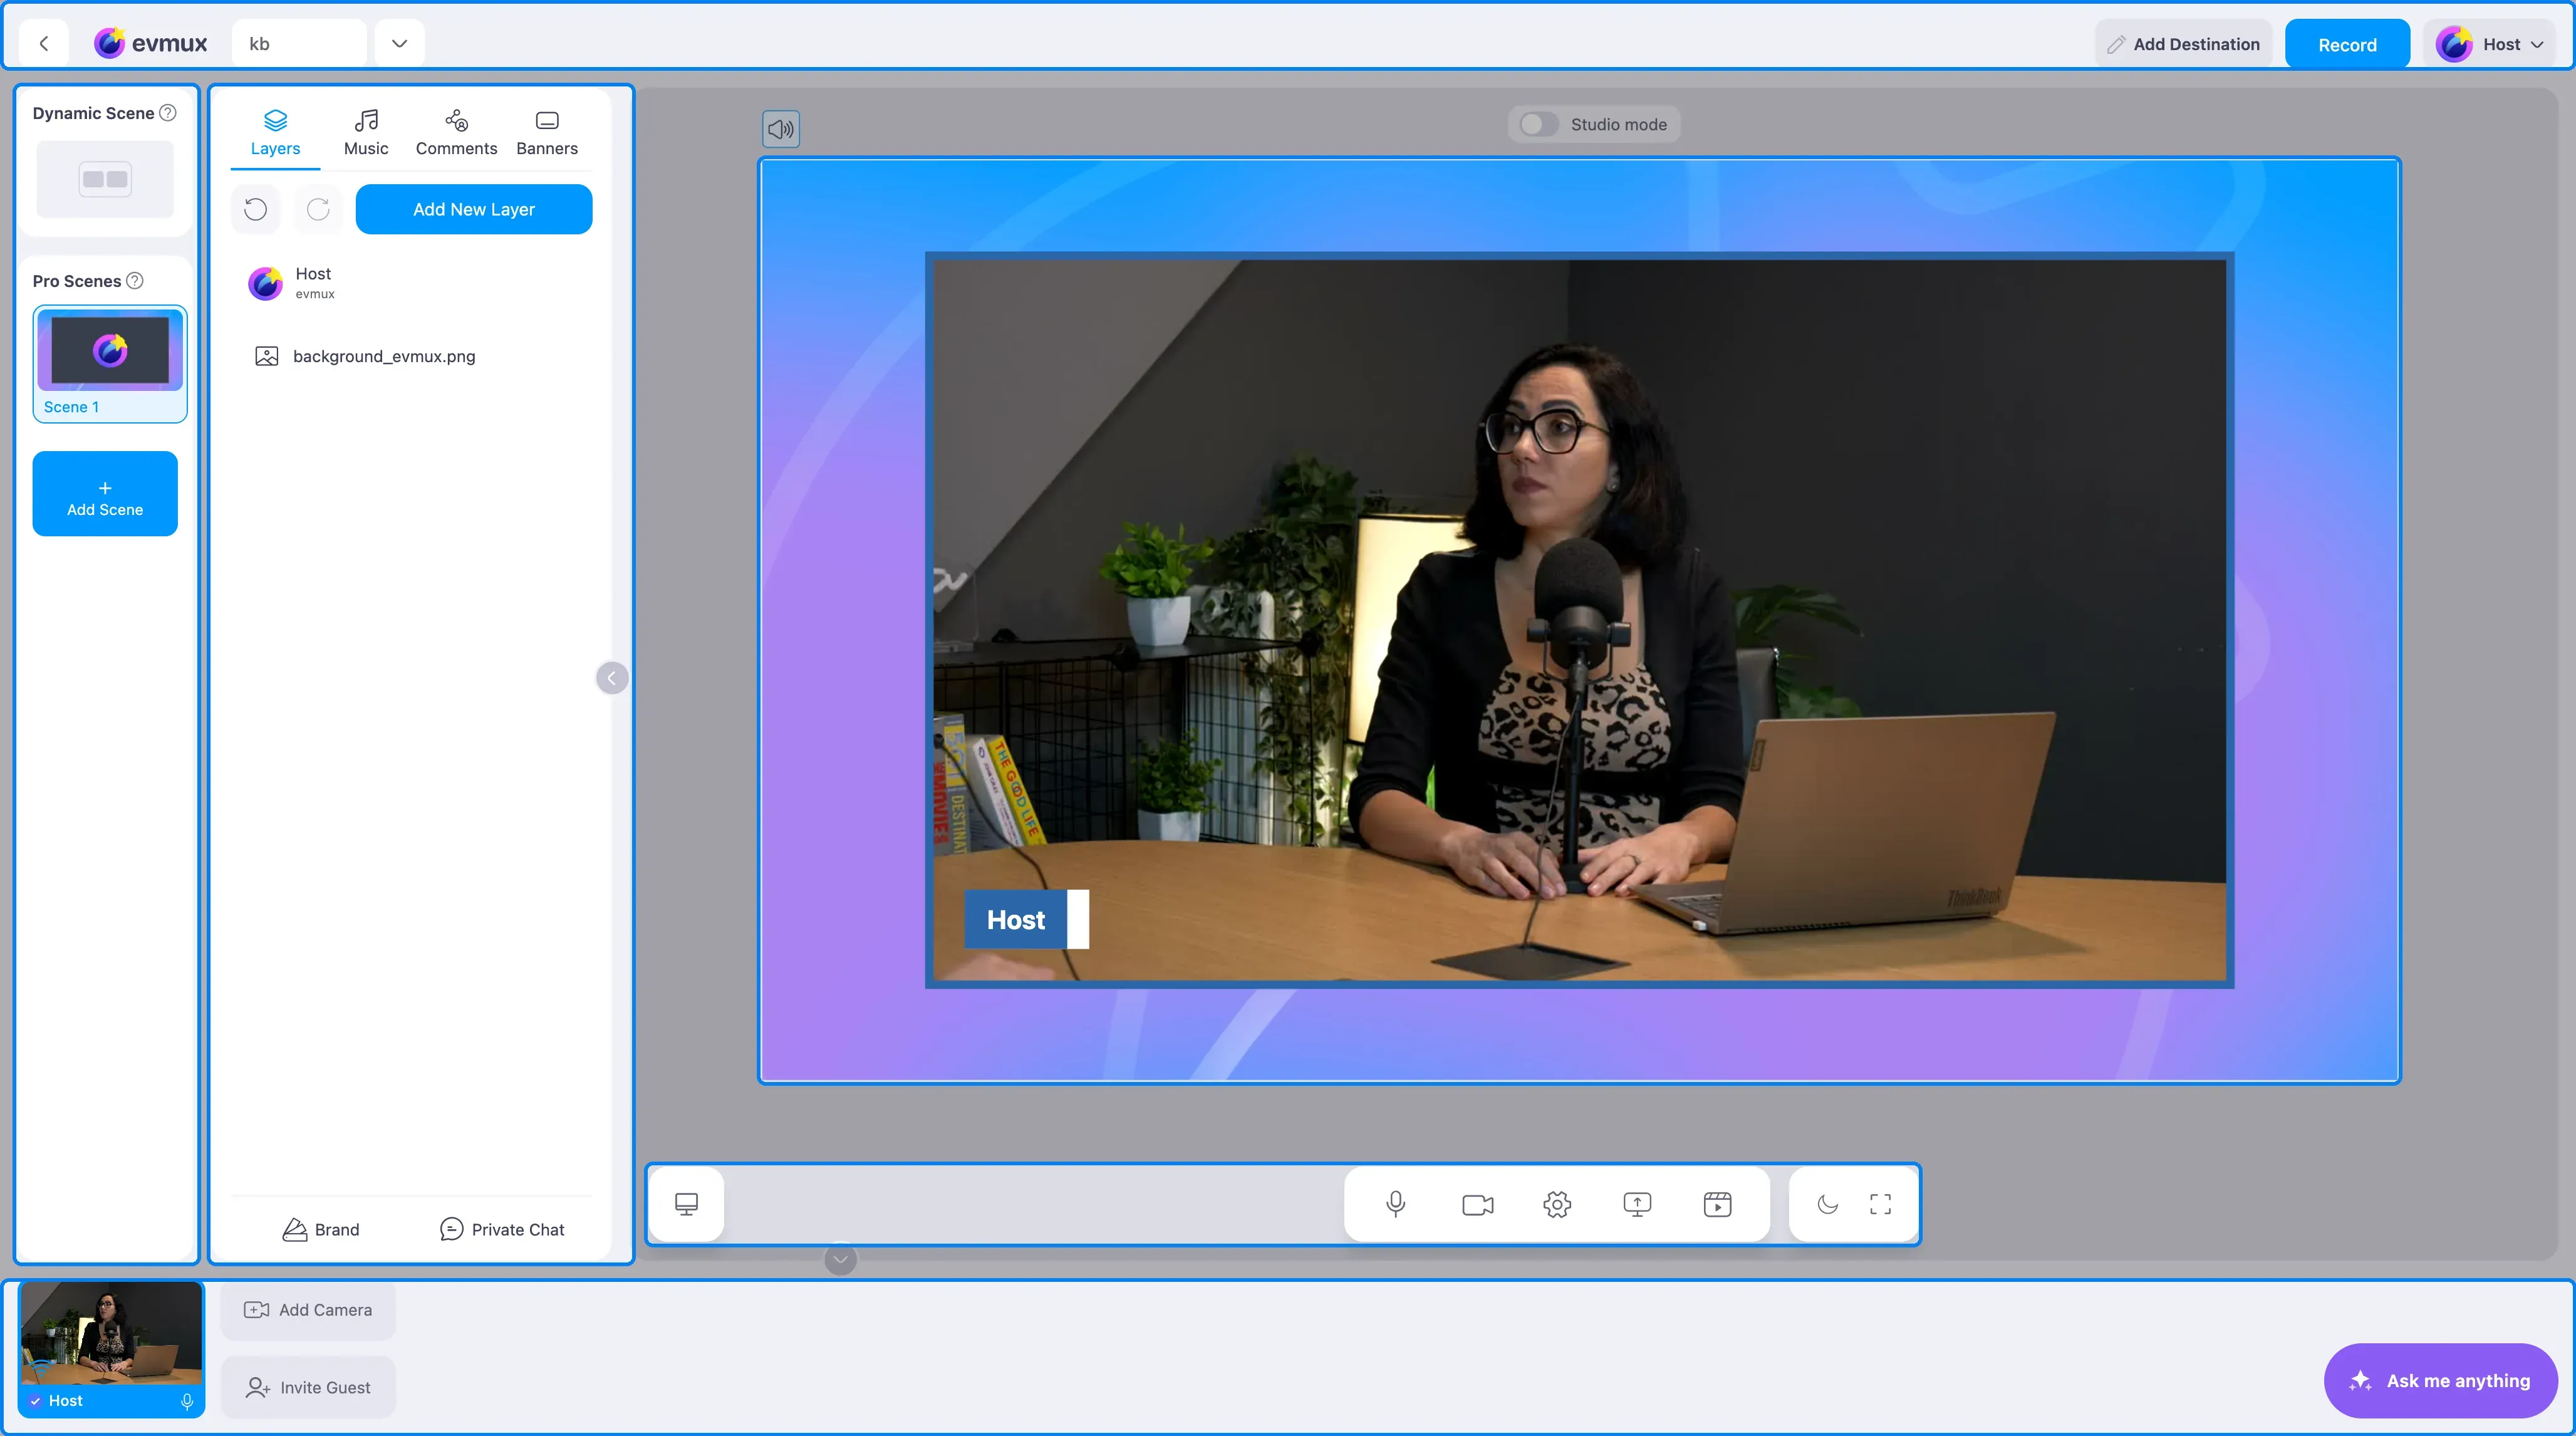Click the share screen icon
2576x1436 pixels.
tap(1637, 1204)
